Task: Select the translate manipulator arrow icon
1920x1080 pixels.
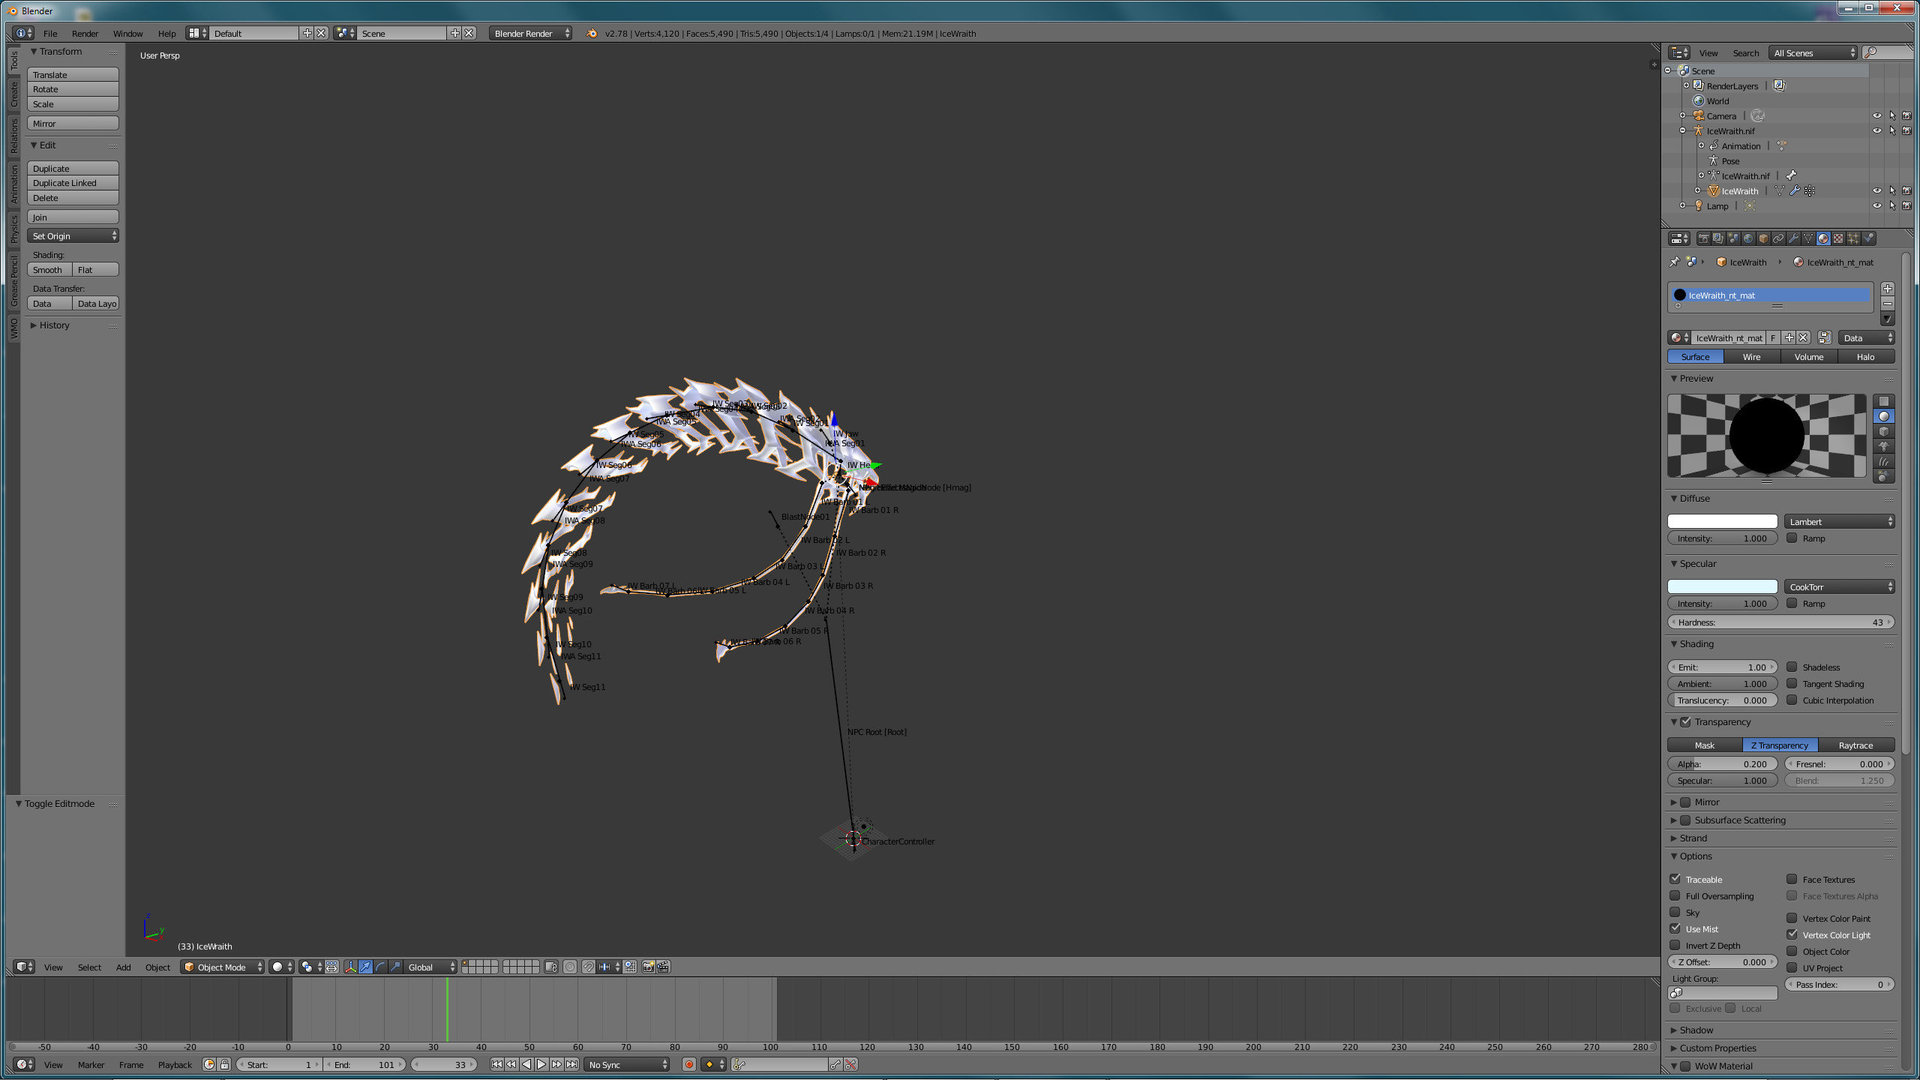Action: (x=366, y=967)
